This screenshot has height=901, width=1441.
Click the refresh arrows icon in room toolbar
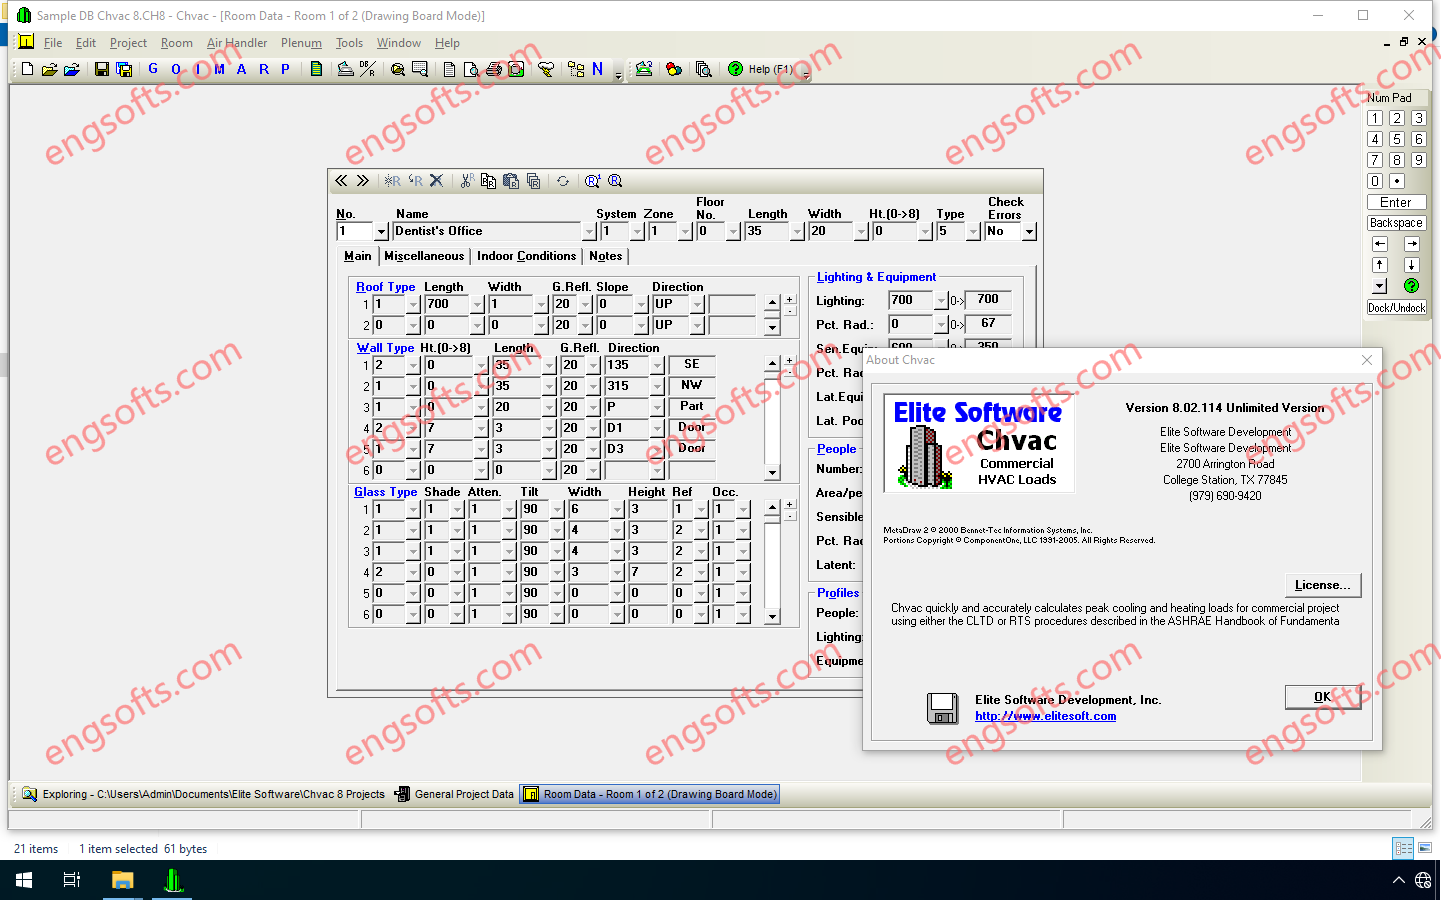pos(563,181)
